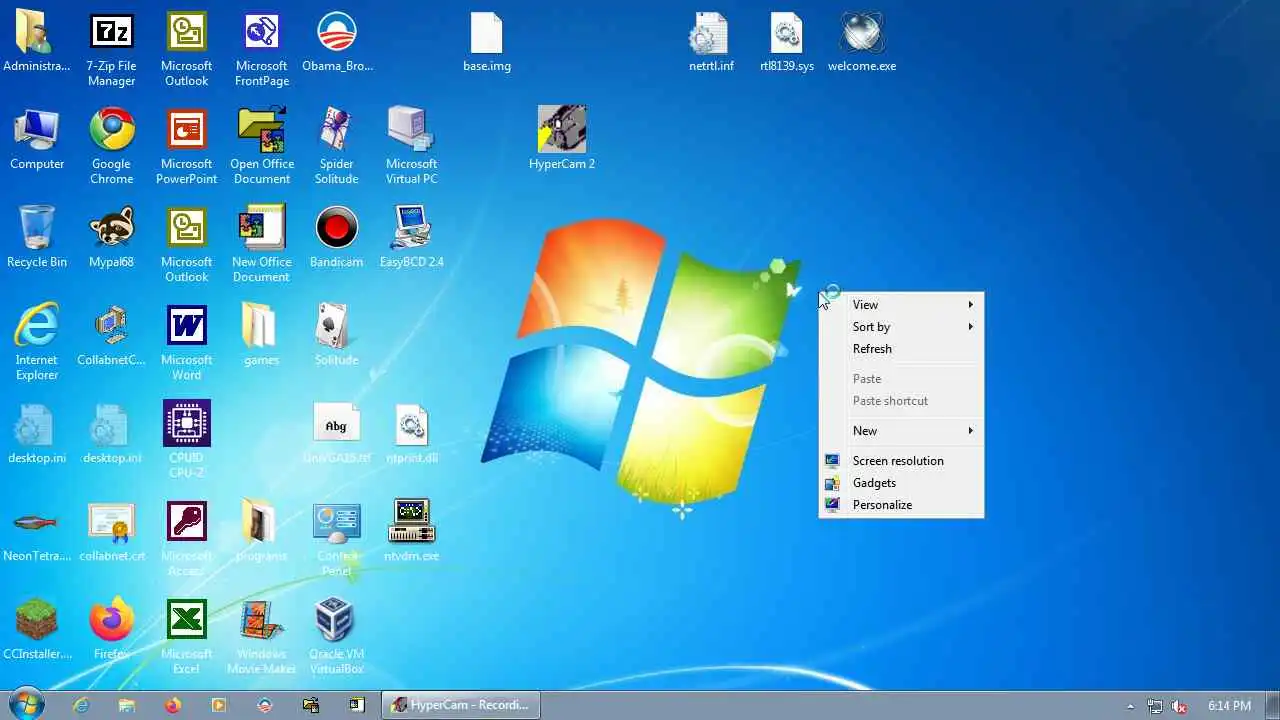
Task: Select the Microsoft Word desktop icon
Action: pyautogui.click(x=187, y=342)
